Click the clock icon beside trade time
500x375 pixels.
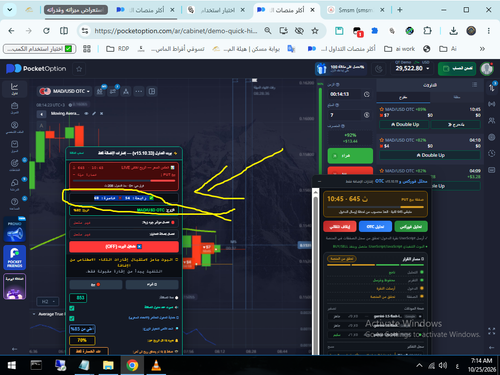[367, 94]
